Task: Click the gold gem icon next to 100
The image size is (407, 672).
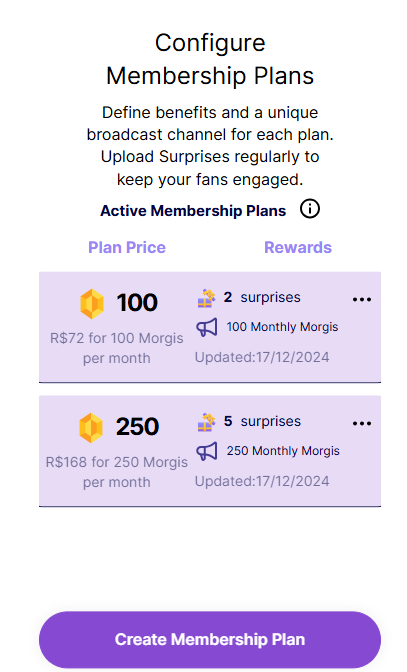Action: tap(92, 304)
